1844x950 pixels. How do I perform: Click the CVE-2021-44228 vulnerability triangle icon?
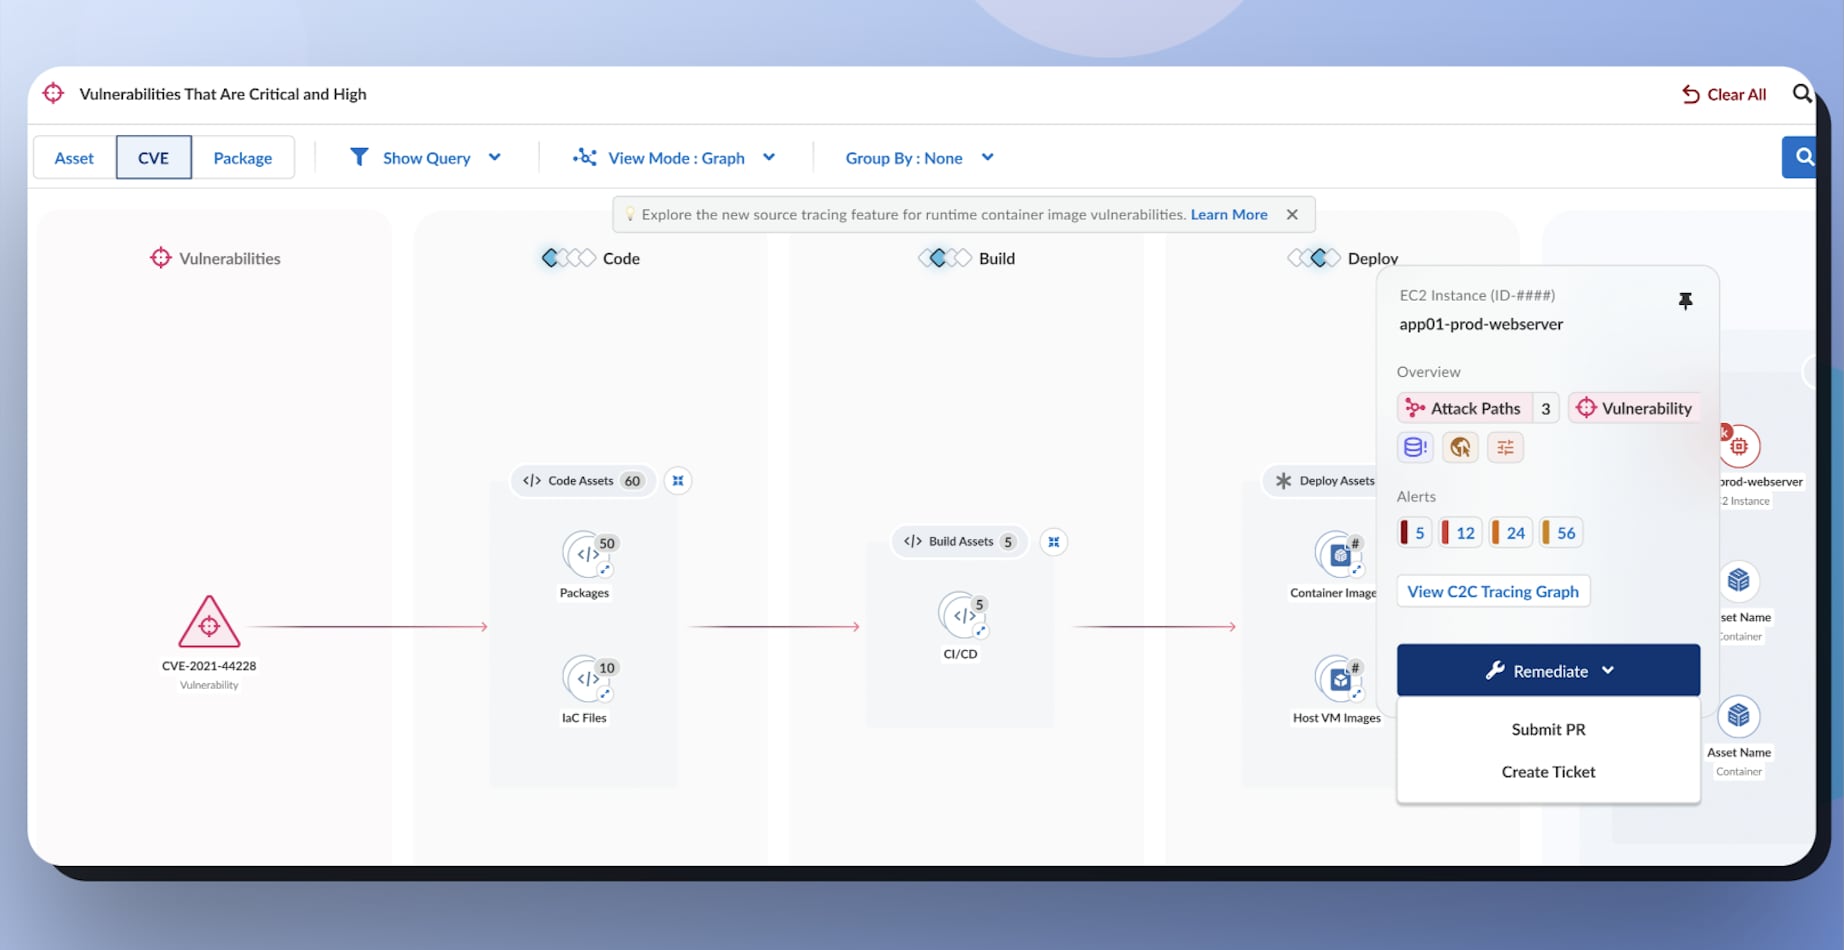tap(209, 622)
